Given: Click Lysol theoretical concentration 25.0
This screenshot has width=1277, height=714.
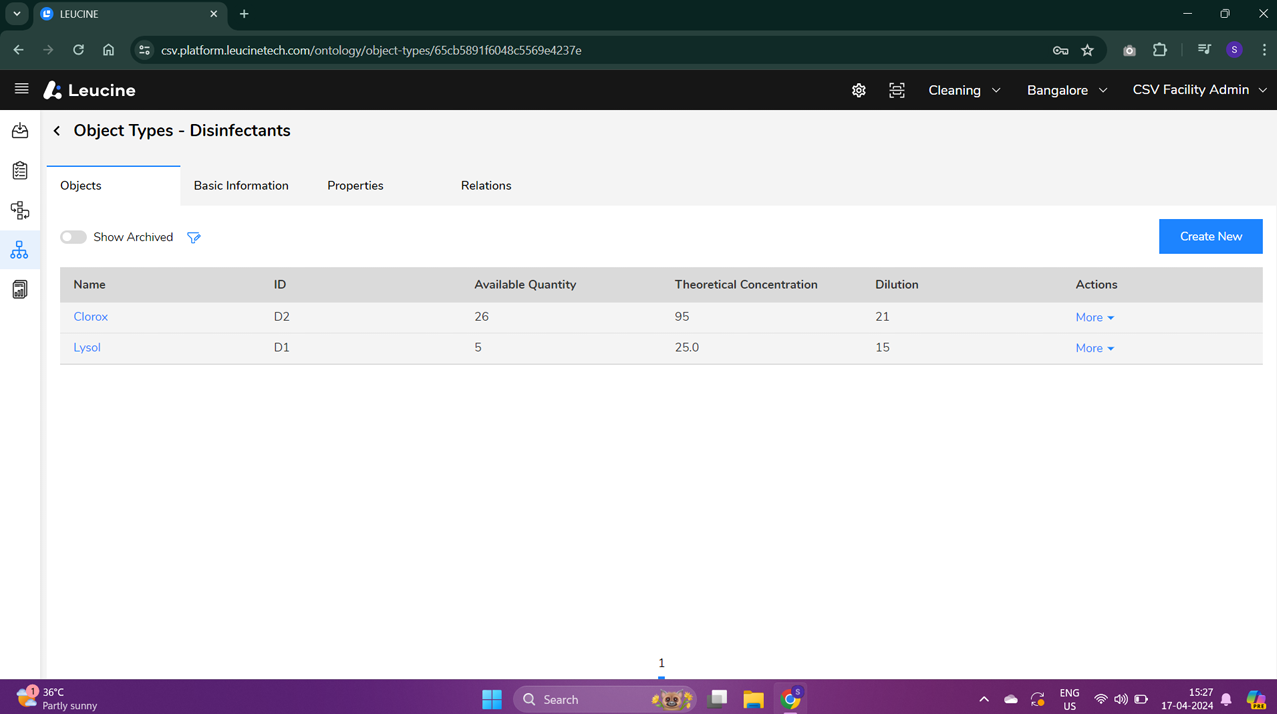Looking at the screenshot, I should coord(686,348).
